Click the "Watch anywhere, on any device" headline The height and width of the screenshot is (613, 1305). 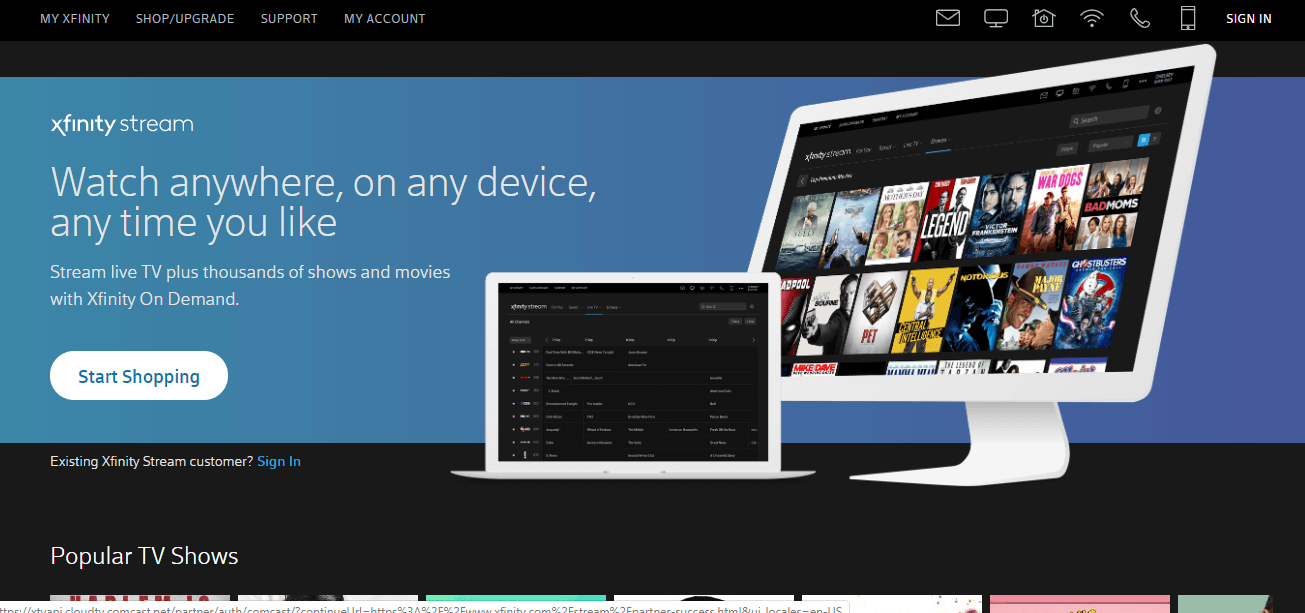[324, 203]
